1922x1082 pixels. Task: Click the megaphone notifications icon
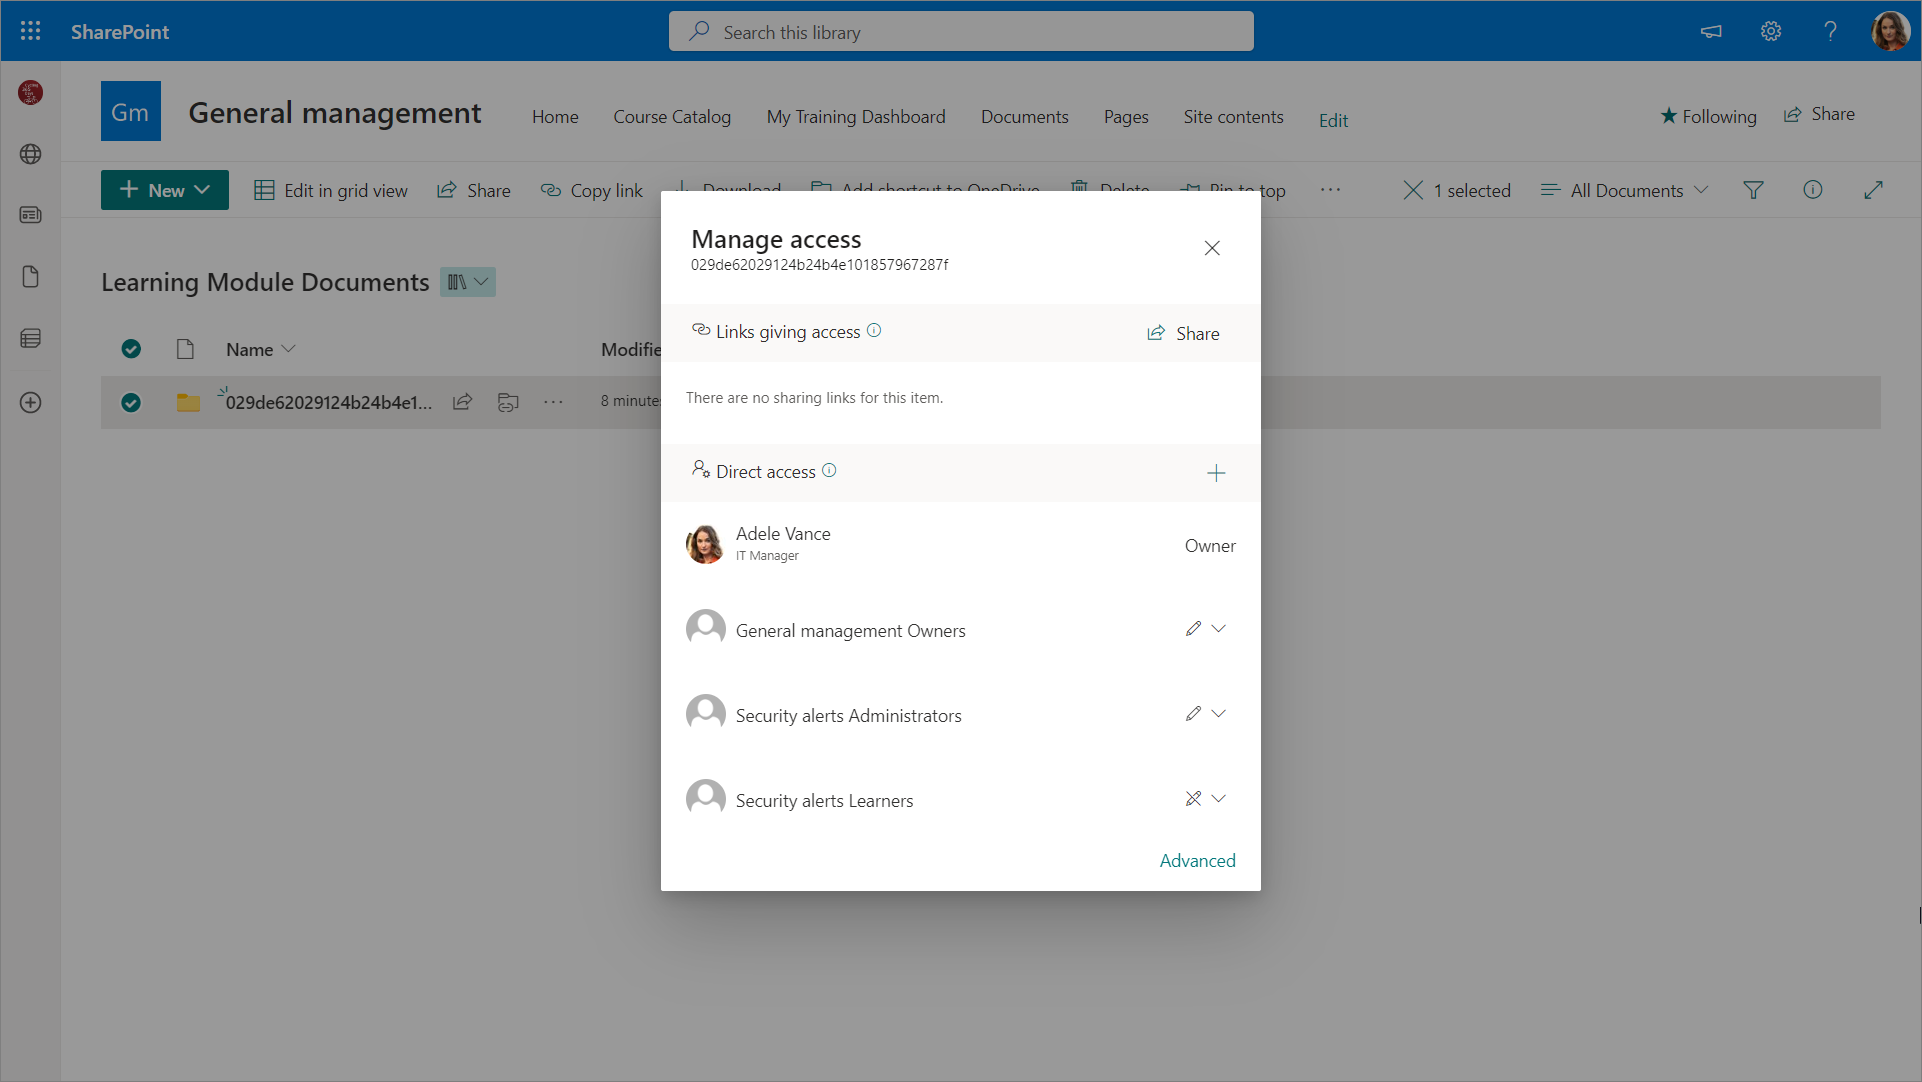(1711, 31)
